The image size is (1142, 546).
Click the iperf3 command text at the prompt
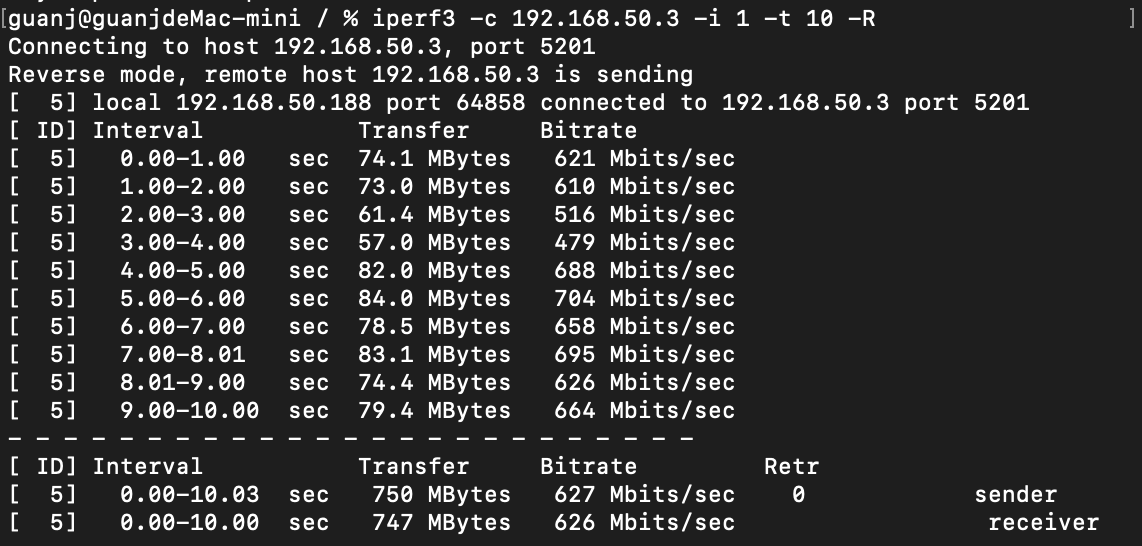(x=436, y=18)
